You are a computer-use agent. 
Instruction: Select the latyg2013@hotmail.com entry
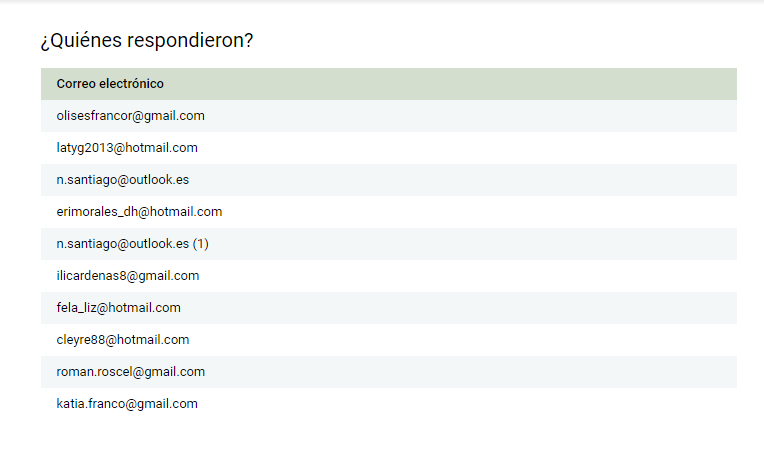point(127,148)
